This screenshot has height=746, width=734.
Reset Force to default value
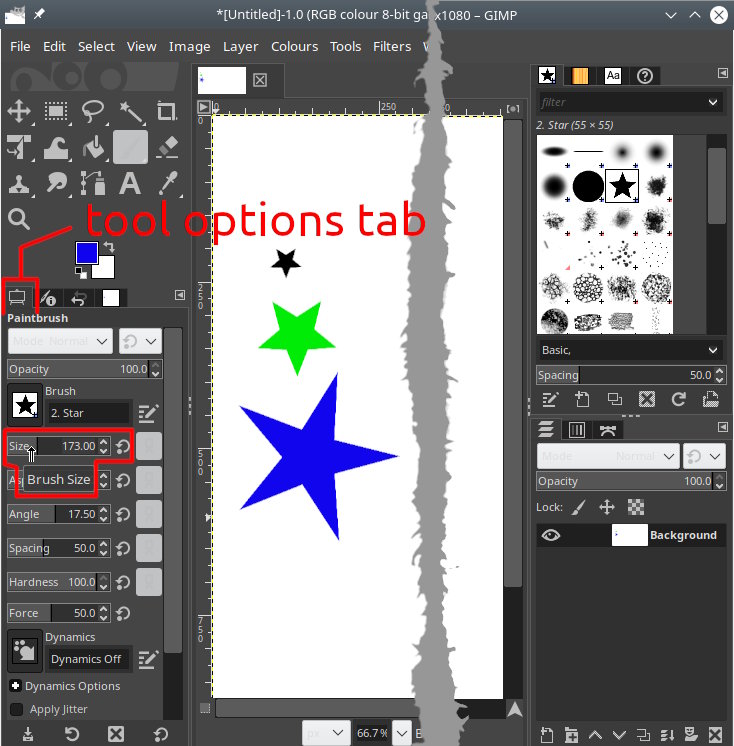pos(123,613)
